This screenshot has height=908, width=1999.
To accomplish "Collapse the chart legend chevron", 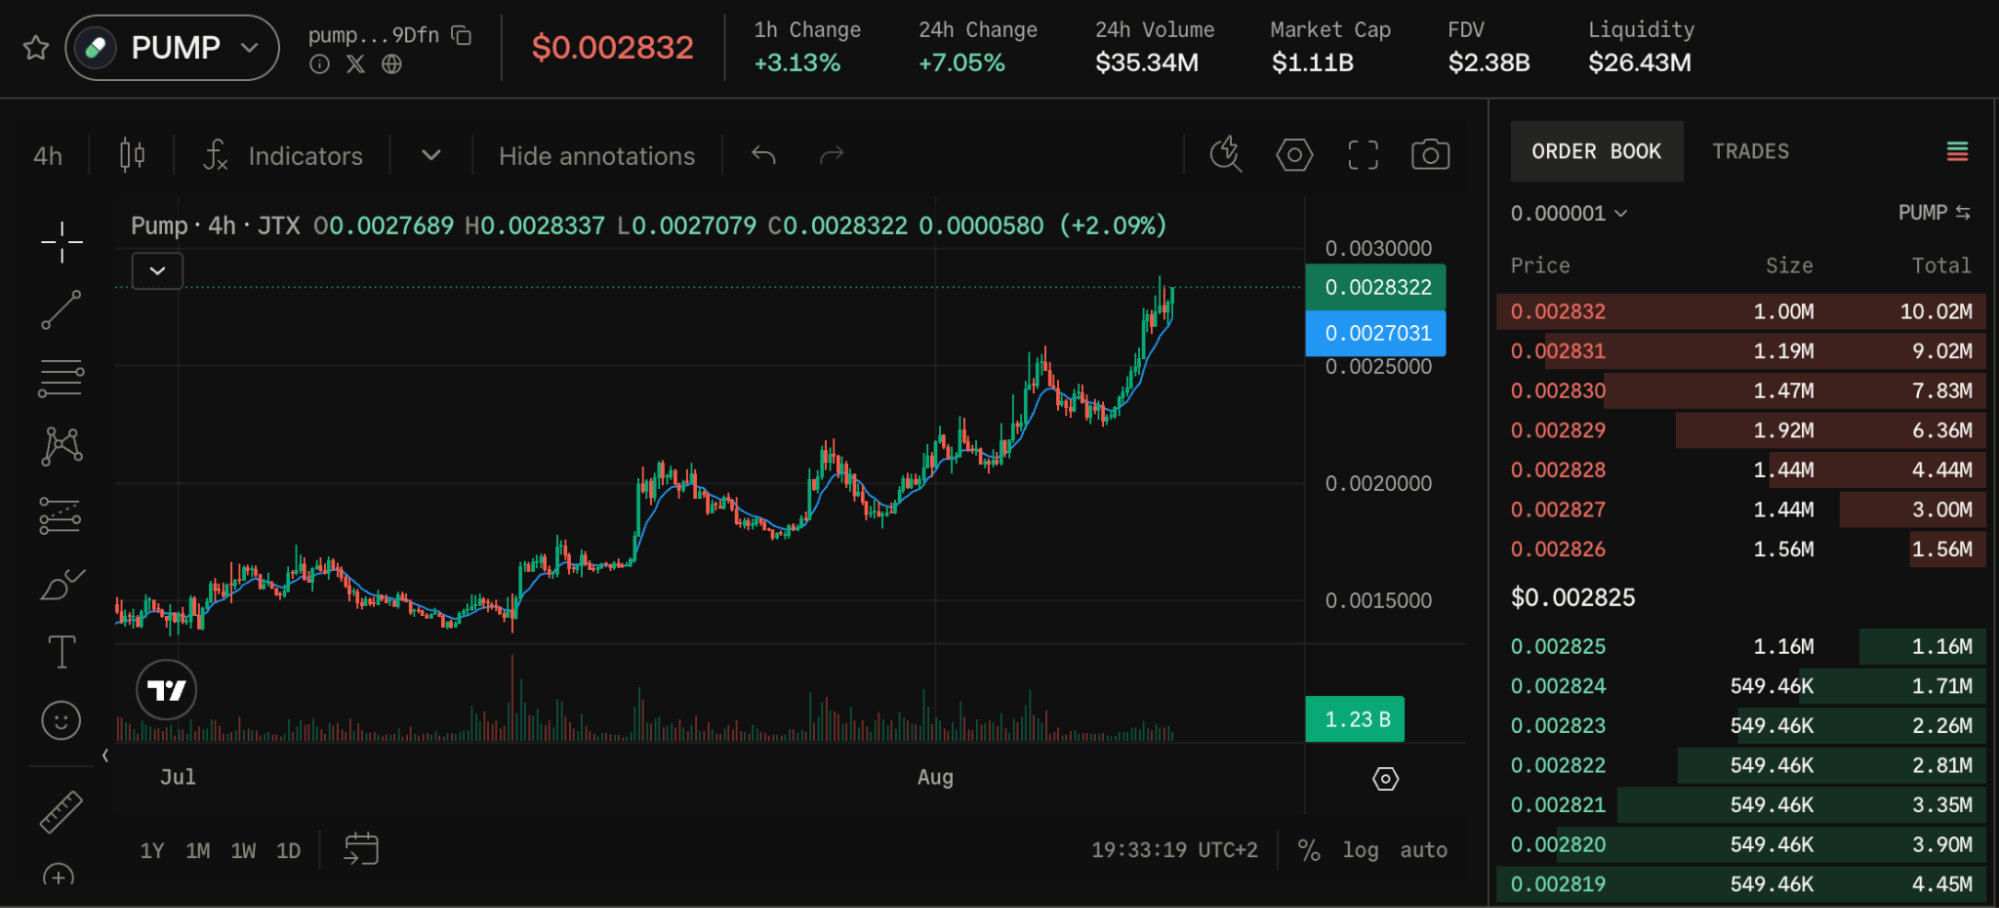I will click(157, 271).
